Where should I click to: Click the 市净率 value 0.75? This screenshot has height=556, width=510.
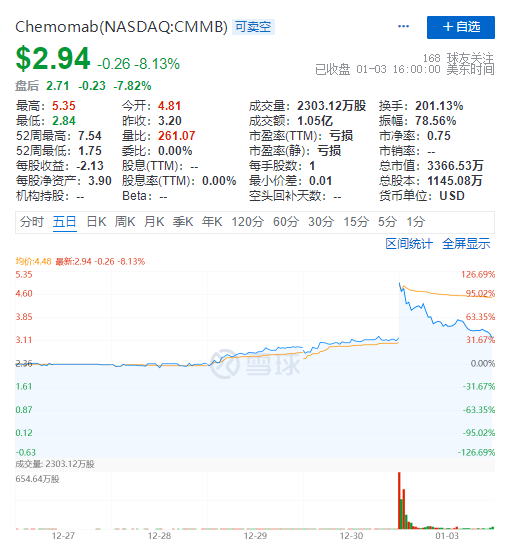coord(439,136)
